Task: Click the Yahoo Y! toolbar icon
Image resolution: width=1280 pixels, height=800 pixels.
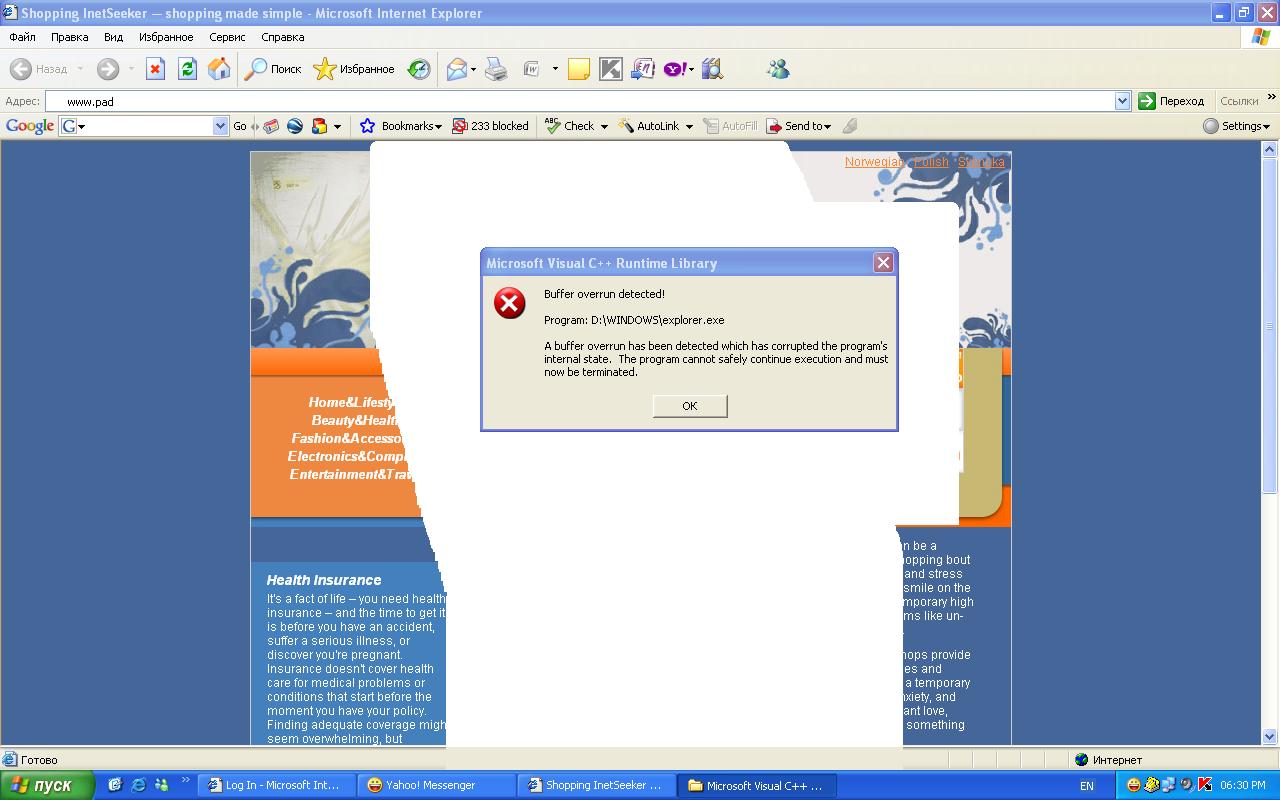Action: [675, 69]
